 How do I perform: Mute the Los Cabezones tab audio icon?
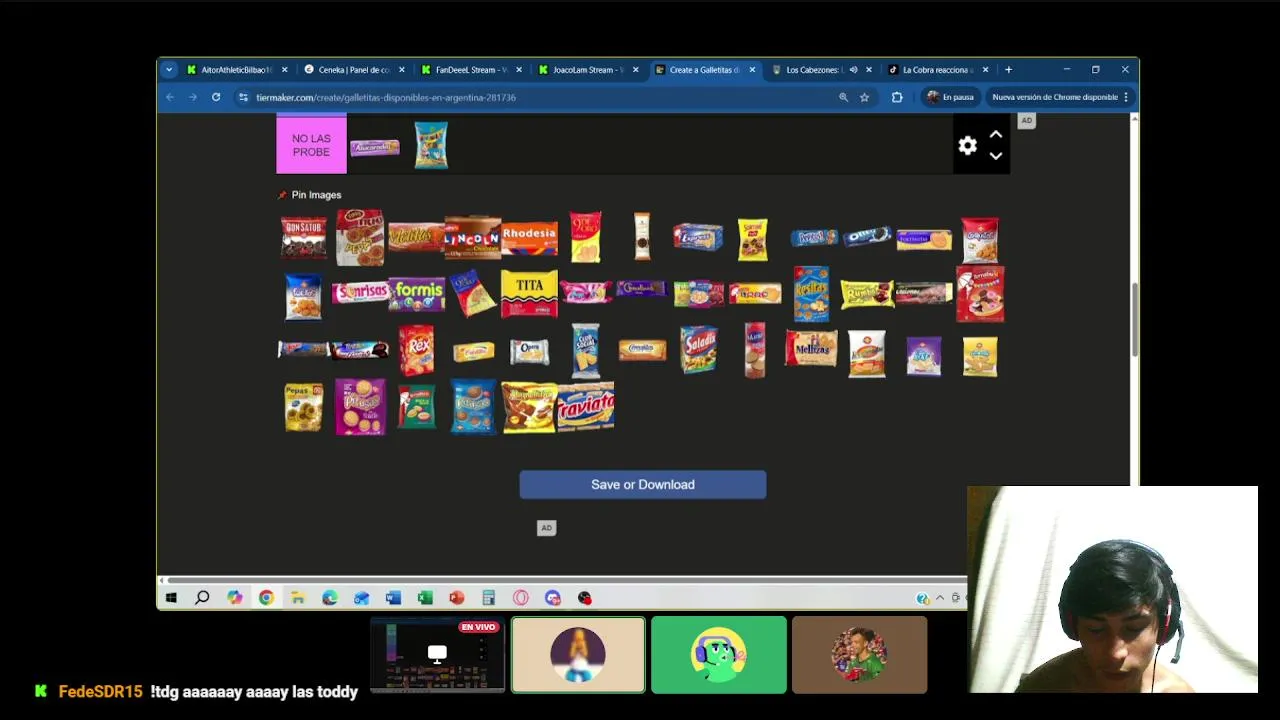(853, 70)
